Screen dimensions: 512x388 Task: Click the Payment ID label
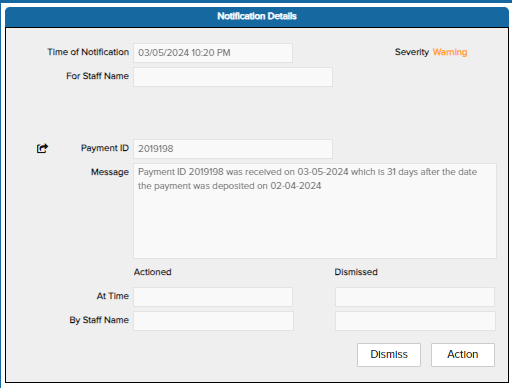click(105, 148)
